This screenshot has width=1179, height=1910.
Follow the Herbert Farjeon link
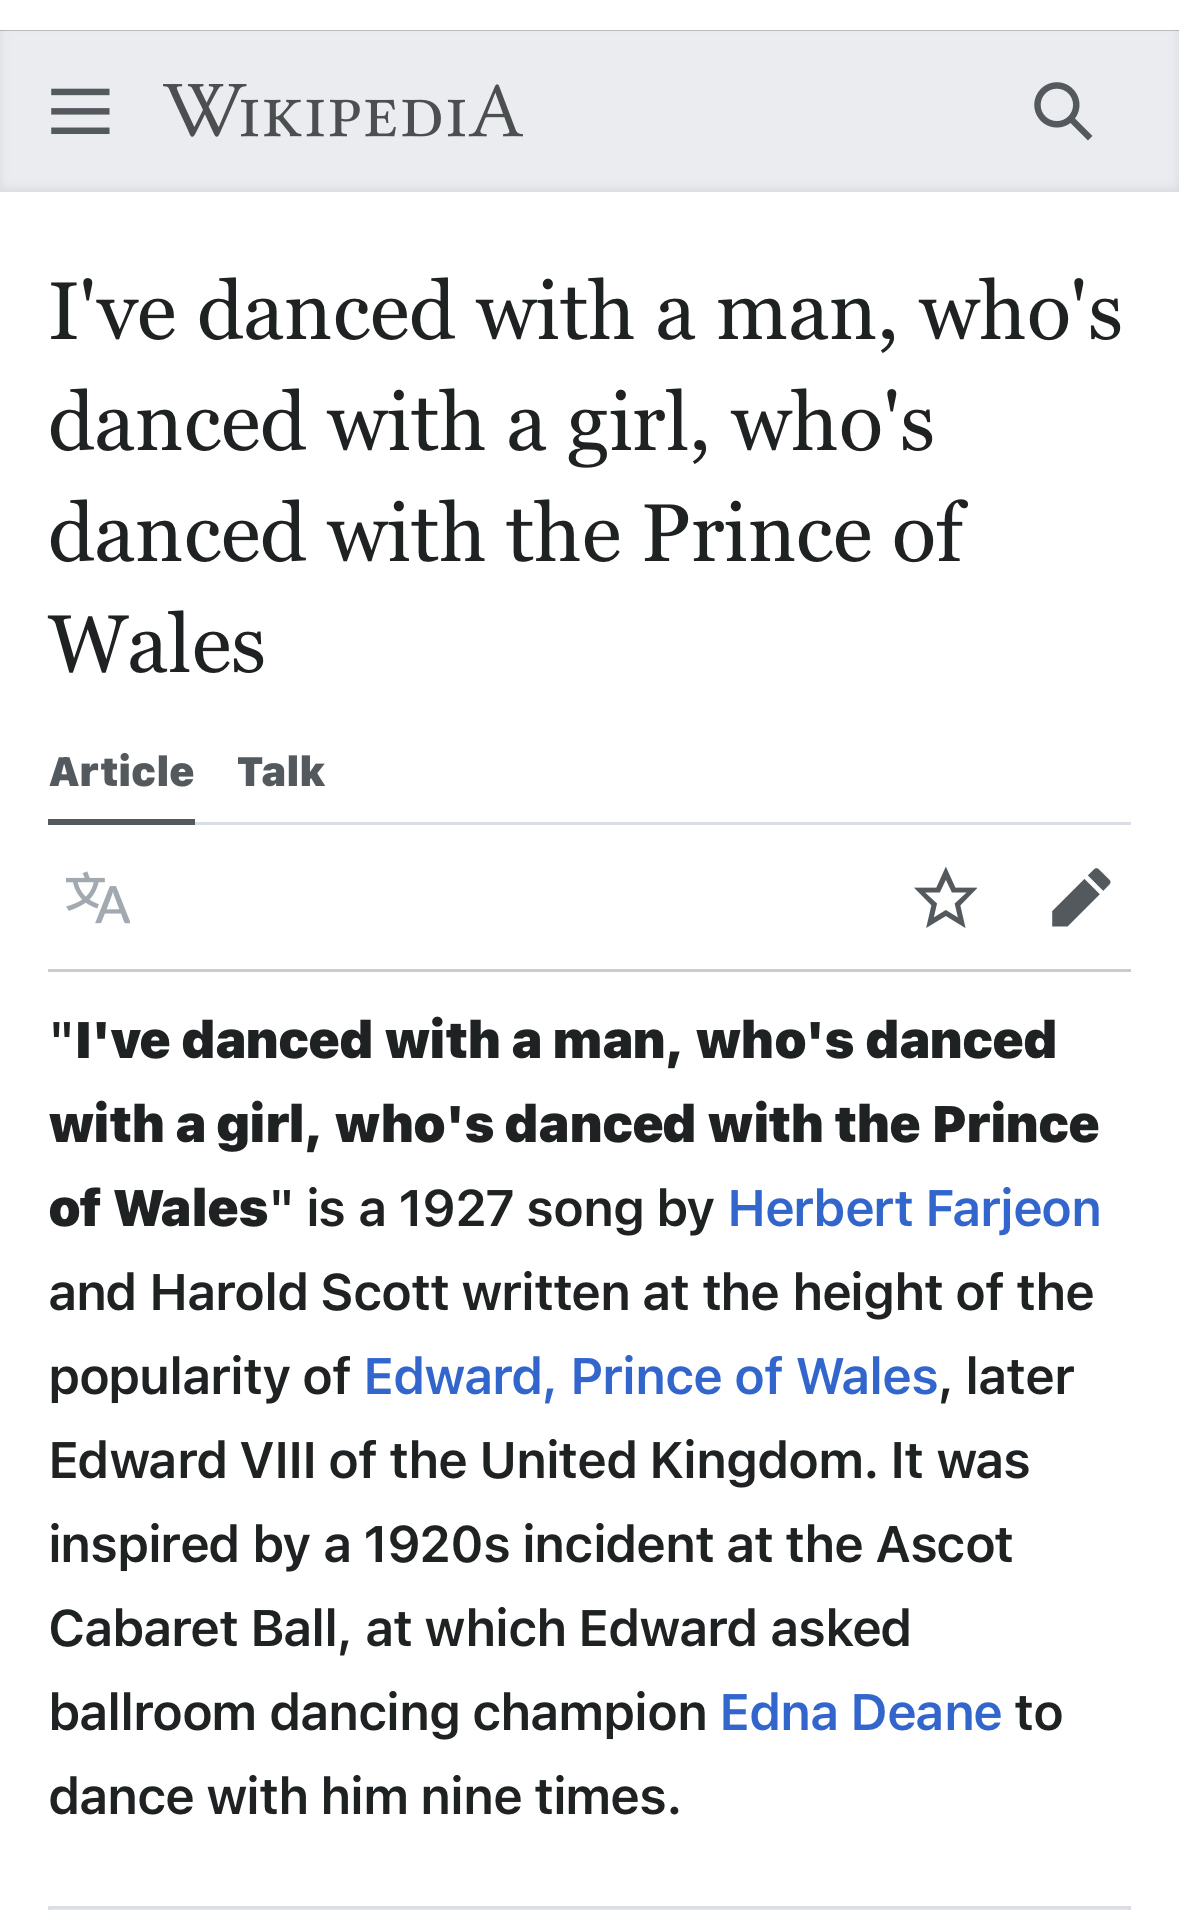coord(914,1208)
